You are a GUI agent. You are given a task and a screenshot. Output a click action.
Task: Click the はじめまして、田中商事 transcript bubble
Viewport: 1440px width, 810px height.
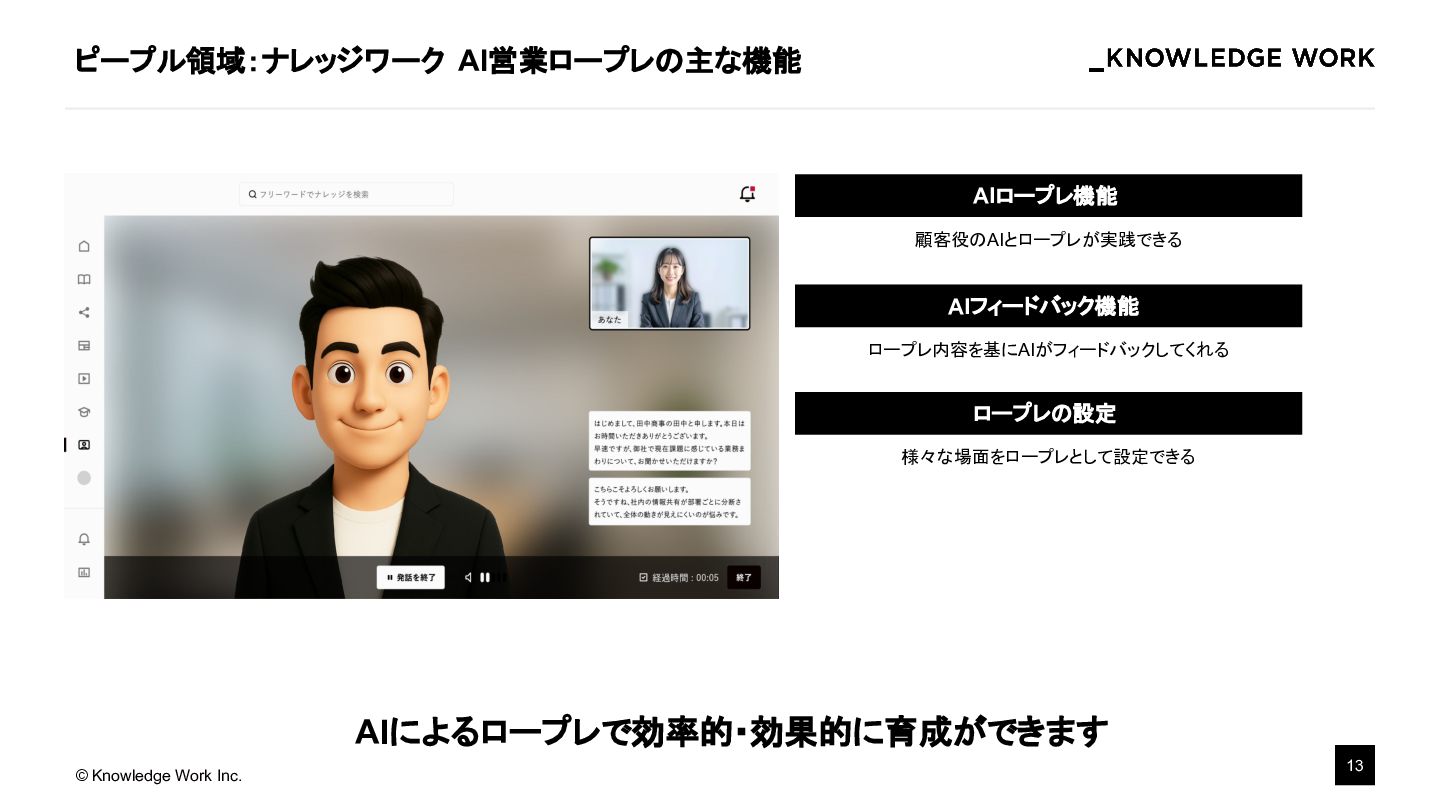click(669, 441)
